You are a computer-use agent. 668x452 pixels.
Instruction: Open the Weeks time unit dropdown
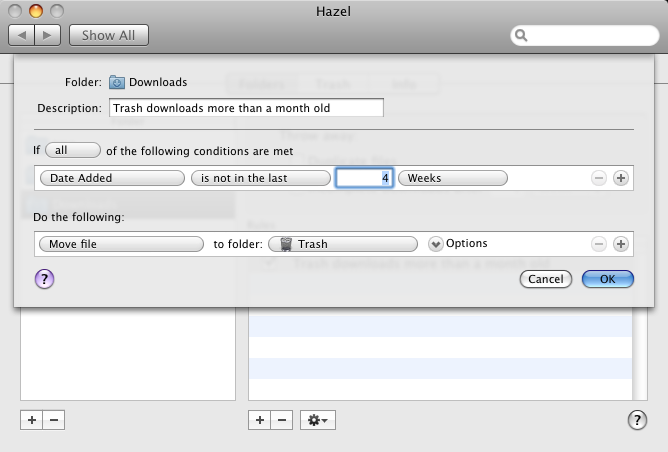coord(453,178)
